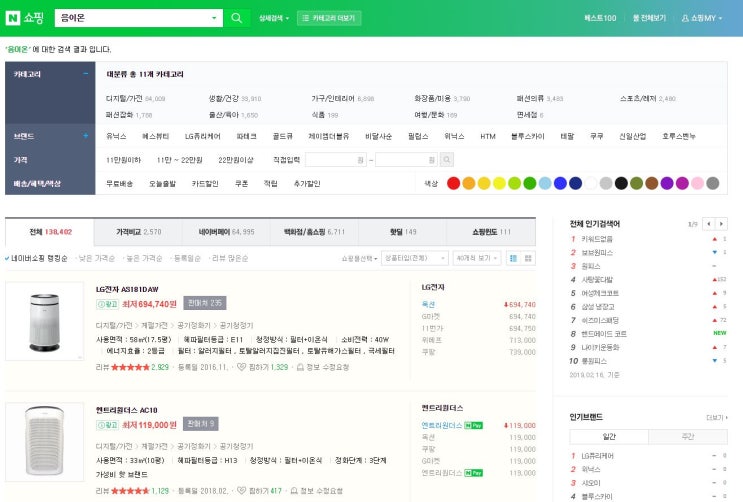
Task: Open the LG air purifier product thumbnail
Action: click(x=45, y=321)
